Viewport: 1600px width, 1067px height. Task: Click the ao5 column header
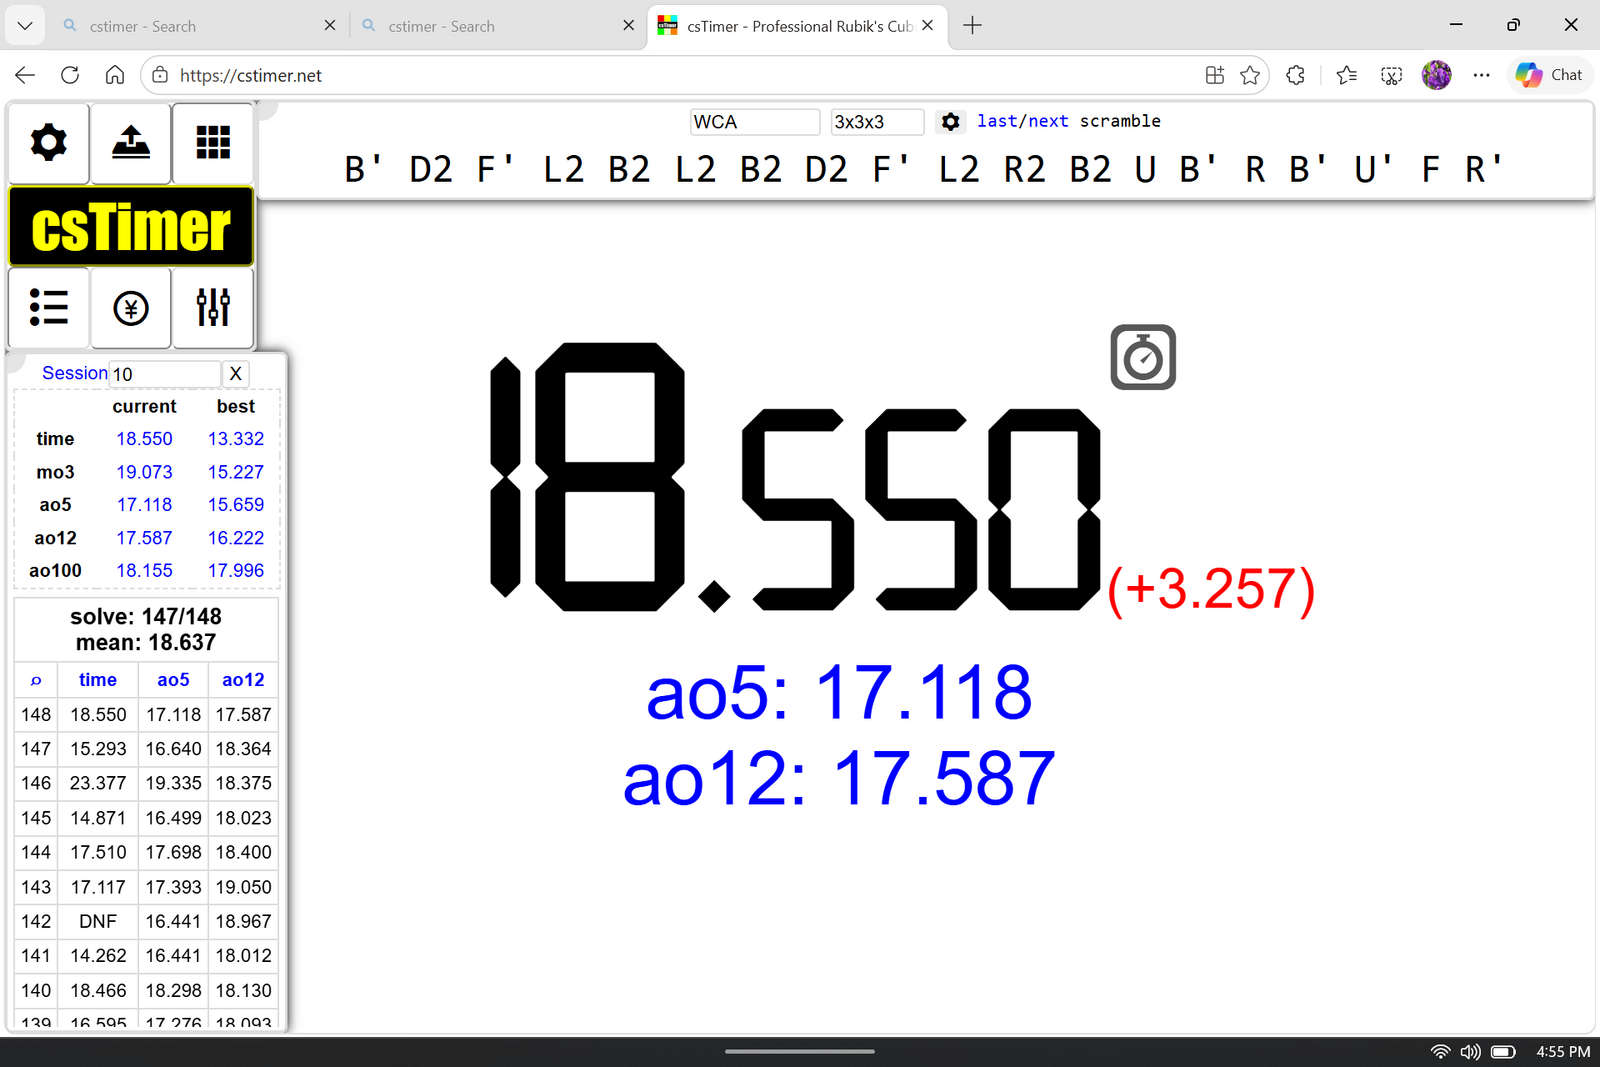coord(173,680)
